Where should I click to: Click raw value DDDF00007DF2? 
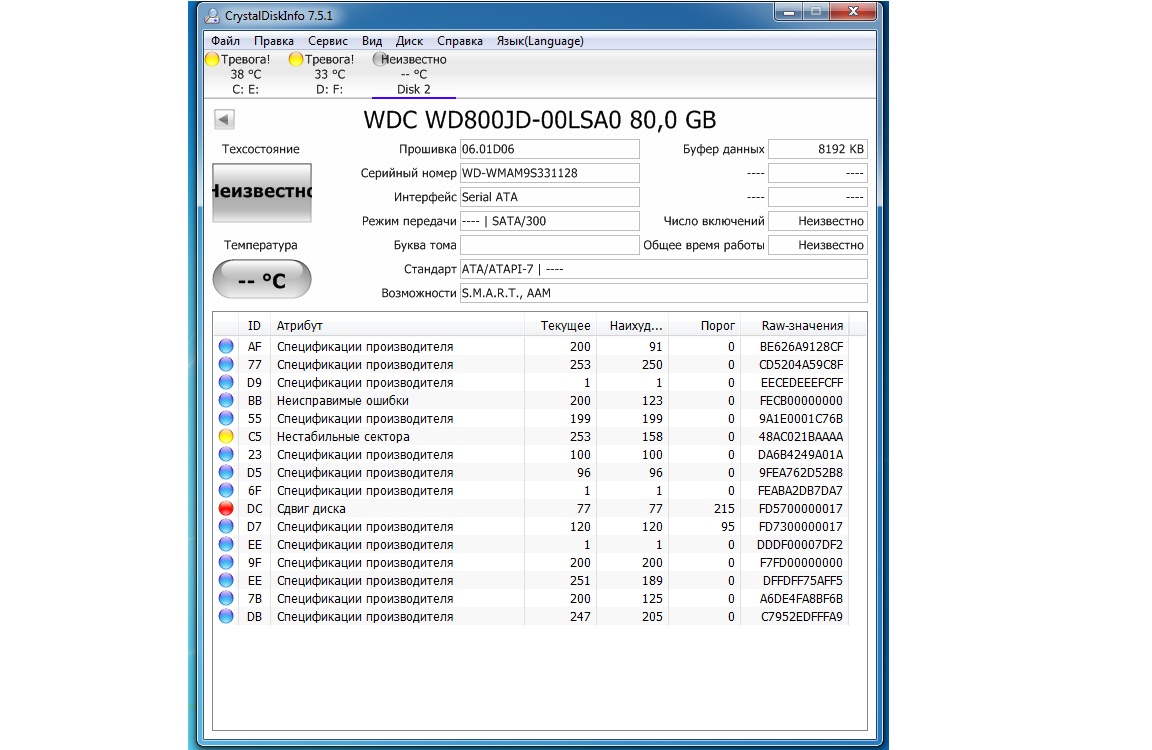[800, 544]
